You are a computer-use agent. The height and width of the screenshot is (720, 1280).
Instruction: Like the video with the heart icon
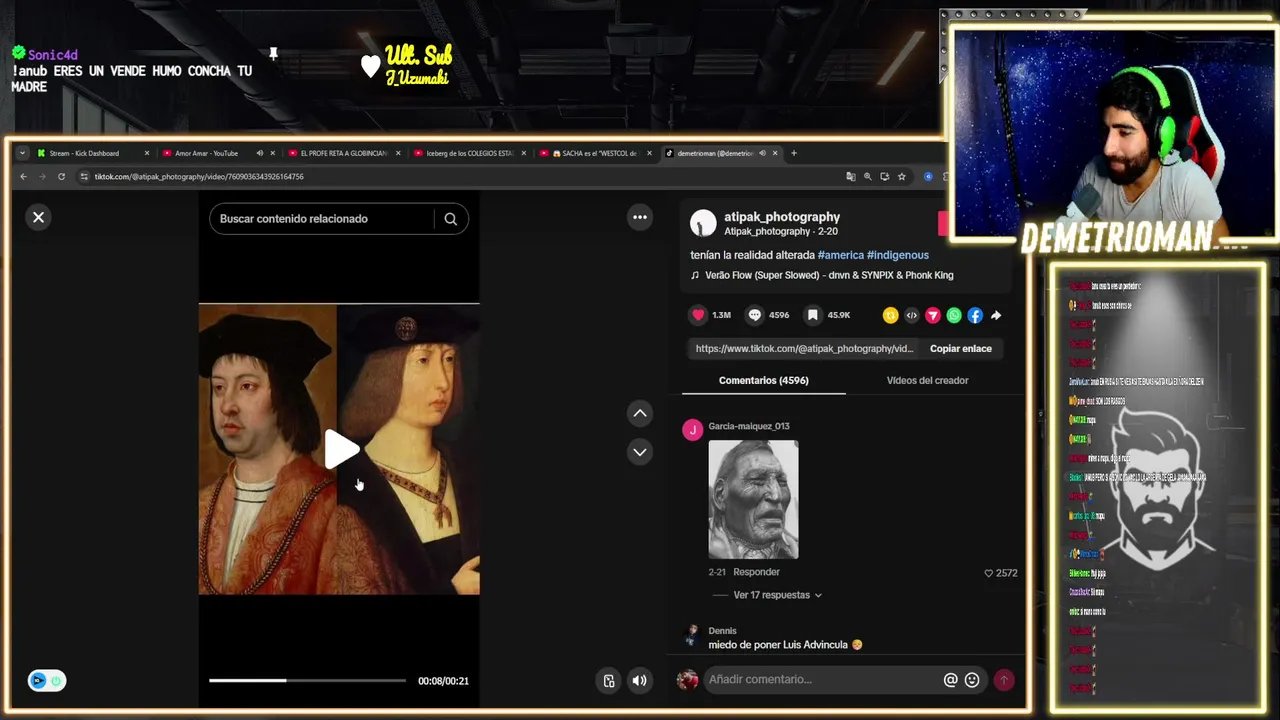pyautogui.click(x=698, y=315)
